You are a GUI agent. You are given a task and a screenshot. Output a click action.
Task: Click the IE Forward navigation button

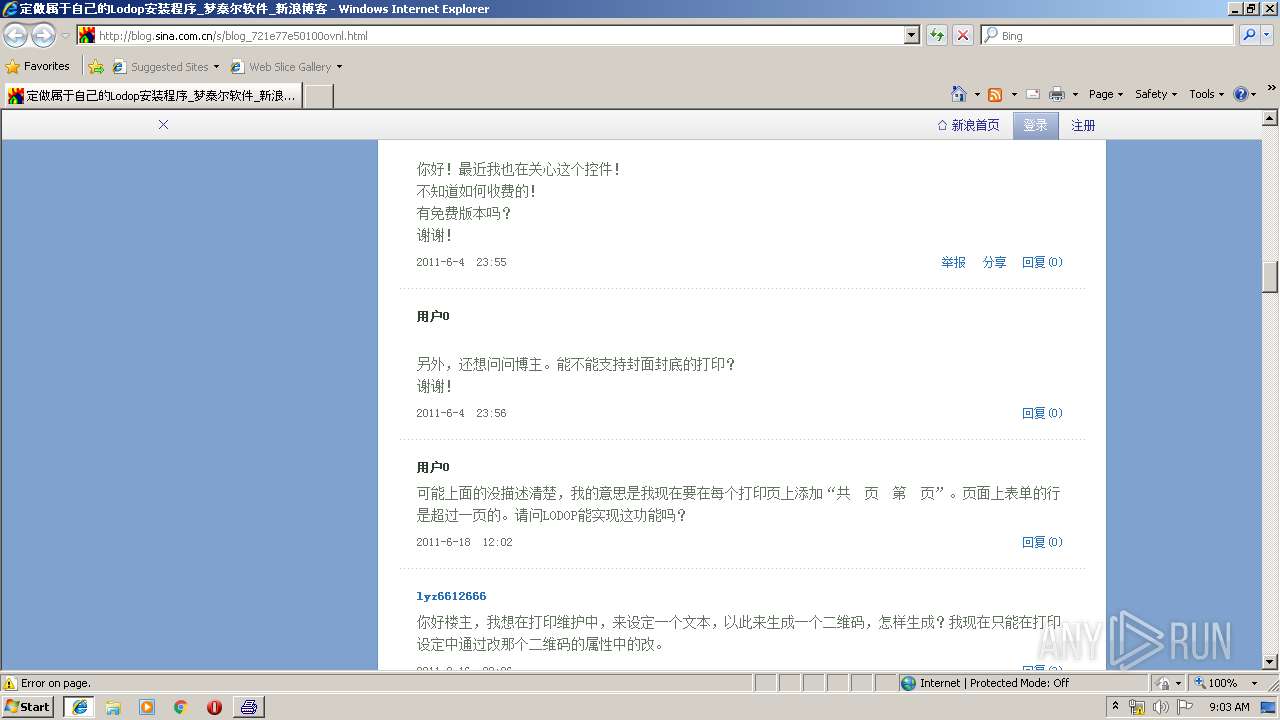[x=43, y=35]
